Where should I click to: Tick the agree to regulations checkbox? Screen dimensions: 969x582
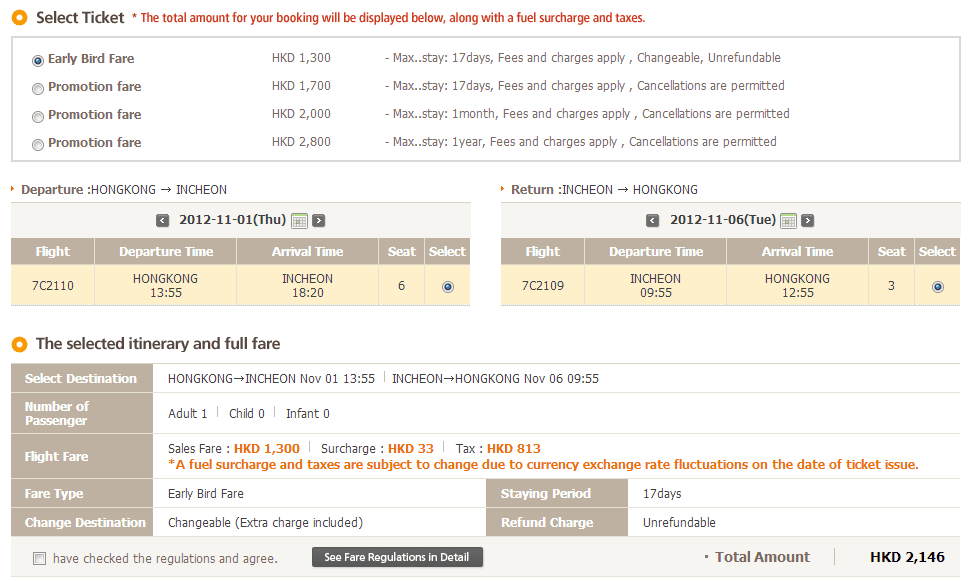coord(39,558)
